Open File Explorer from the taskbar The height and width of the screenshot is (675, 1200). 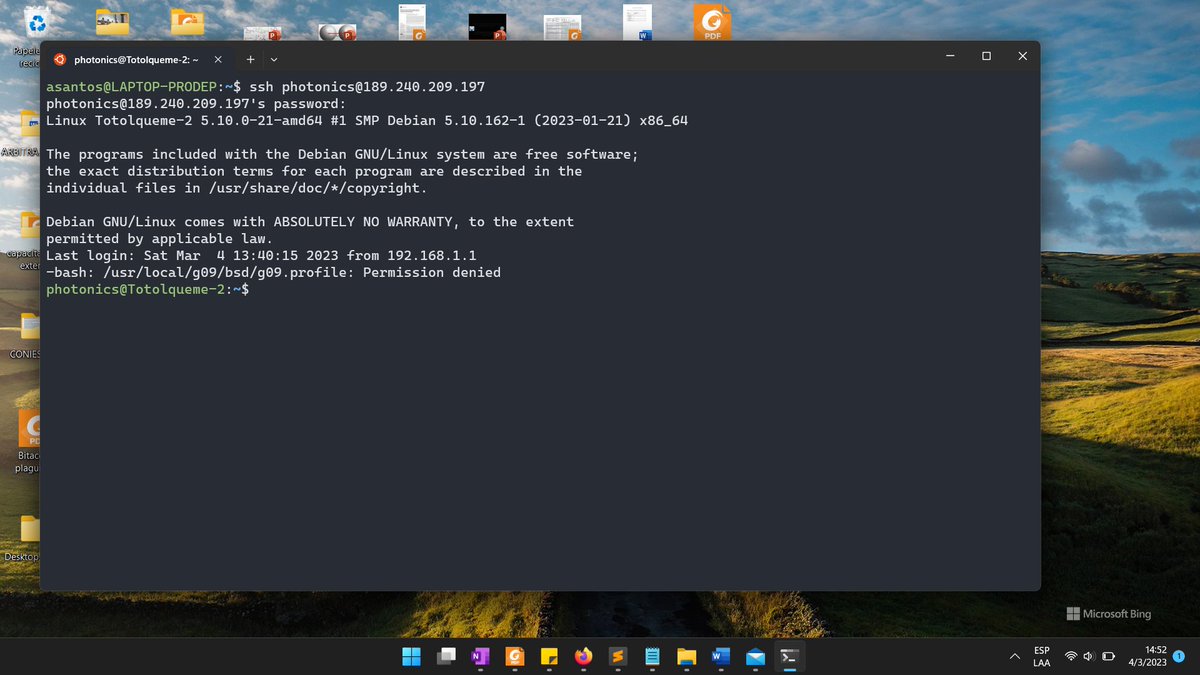pyautogui.click(x=686, y=657)
